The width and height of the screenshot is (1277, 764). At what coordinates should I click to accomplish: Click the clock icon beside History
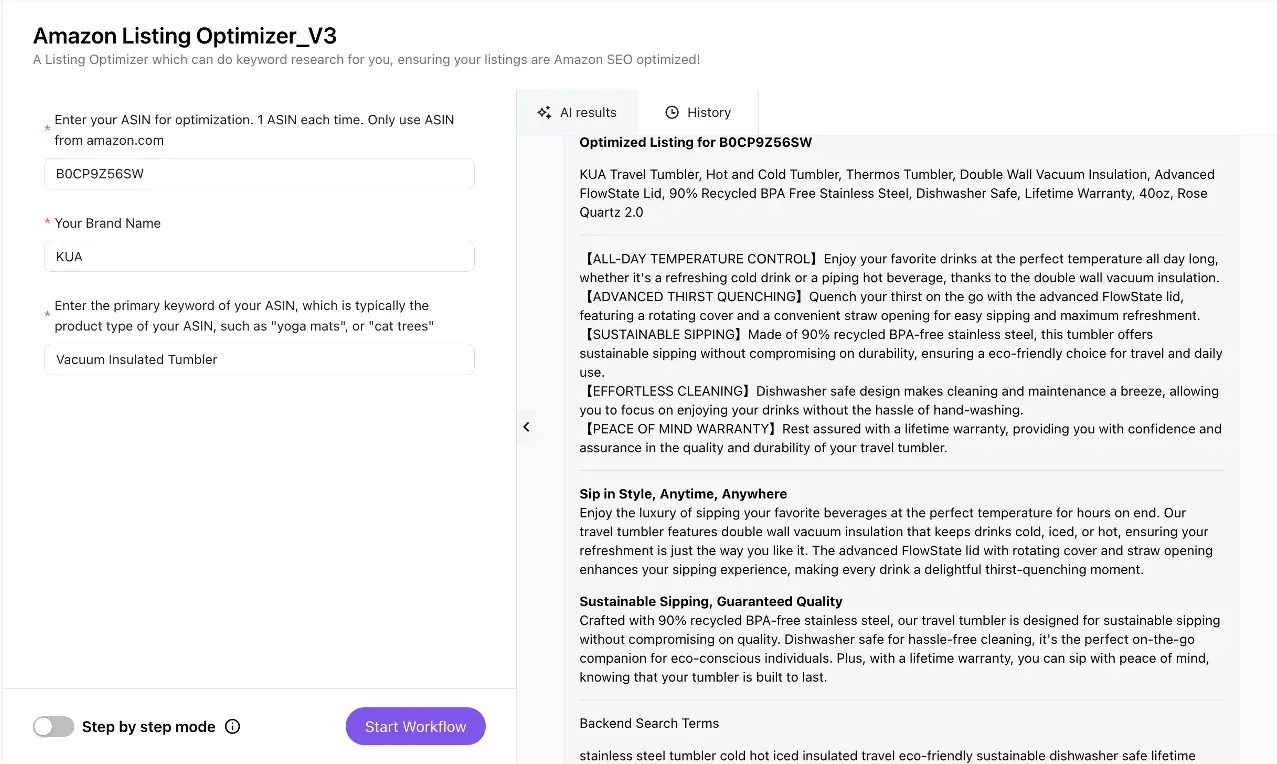(672, 113)
